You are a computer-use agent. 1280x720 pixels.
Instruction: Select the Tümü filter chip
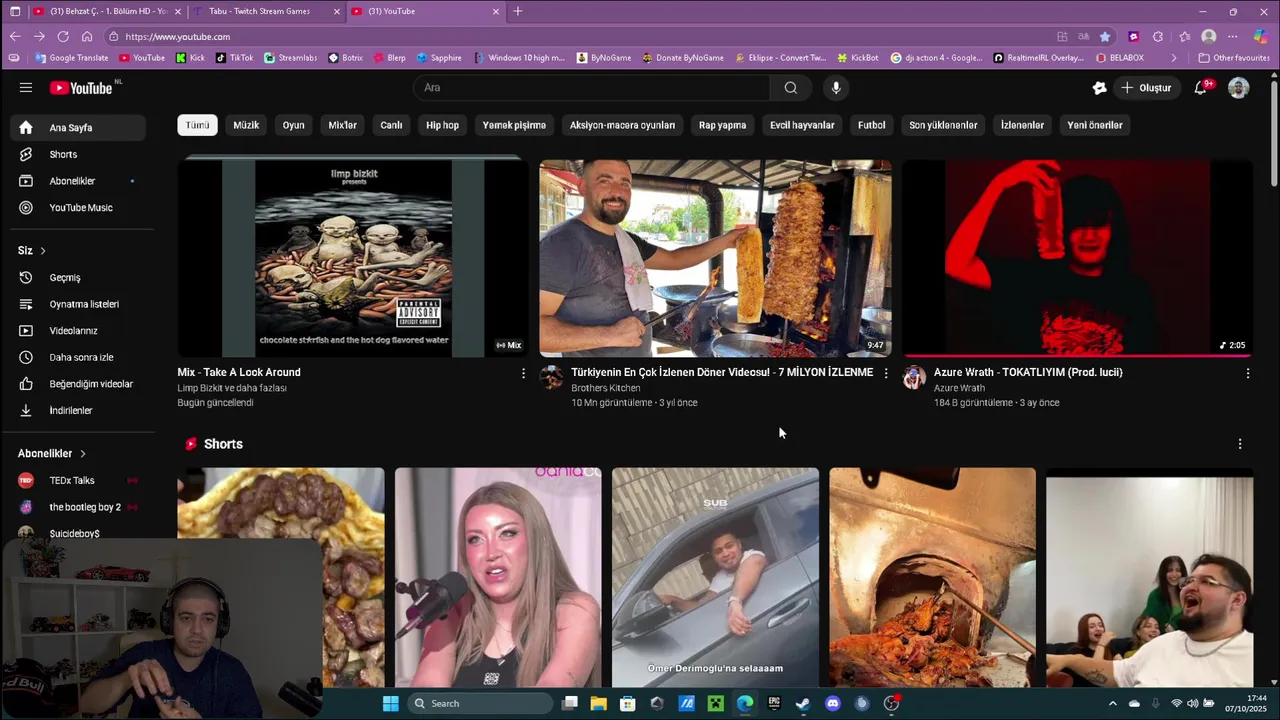point(197,125)
